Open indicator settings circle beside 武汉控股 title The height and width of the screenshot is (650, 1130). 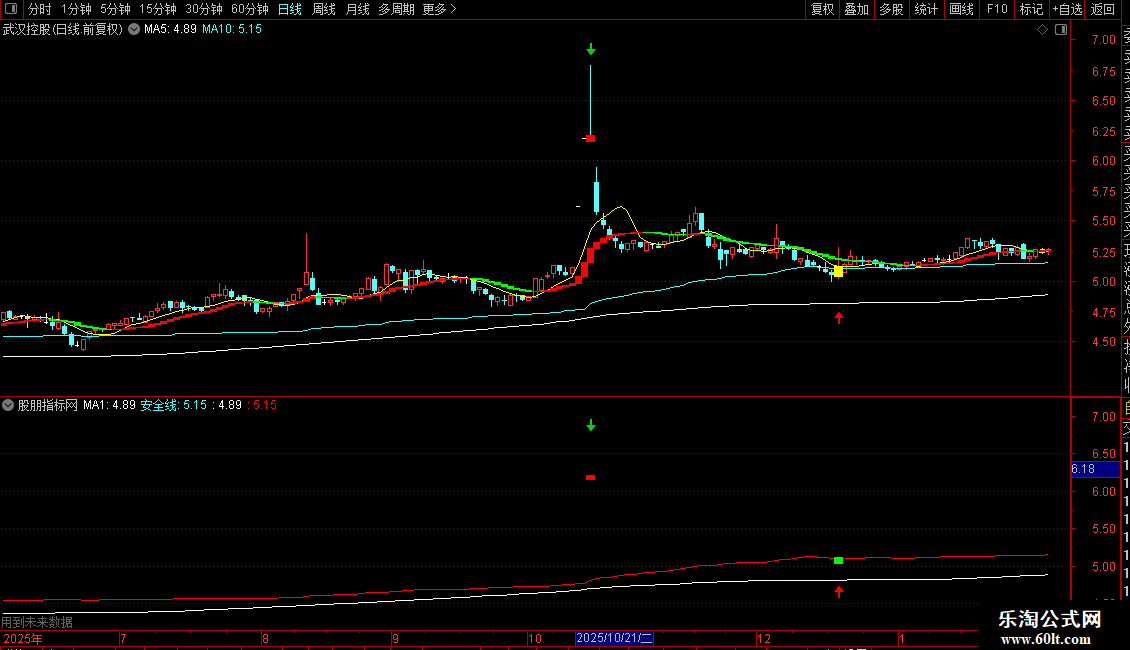134,29
